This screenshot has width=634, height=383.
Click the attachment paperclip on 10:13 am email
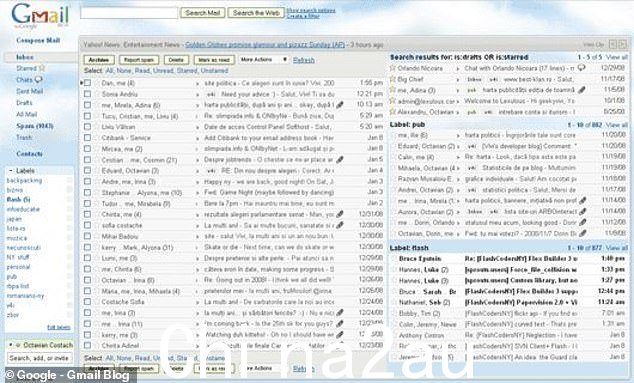(340, 105)
